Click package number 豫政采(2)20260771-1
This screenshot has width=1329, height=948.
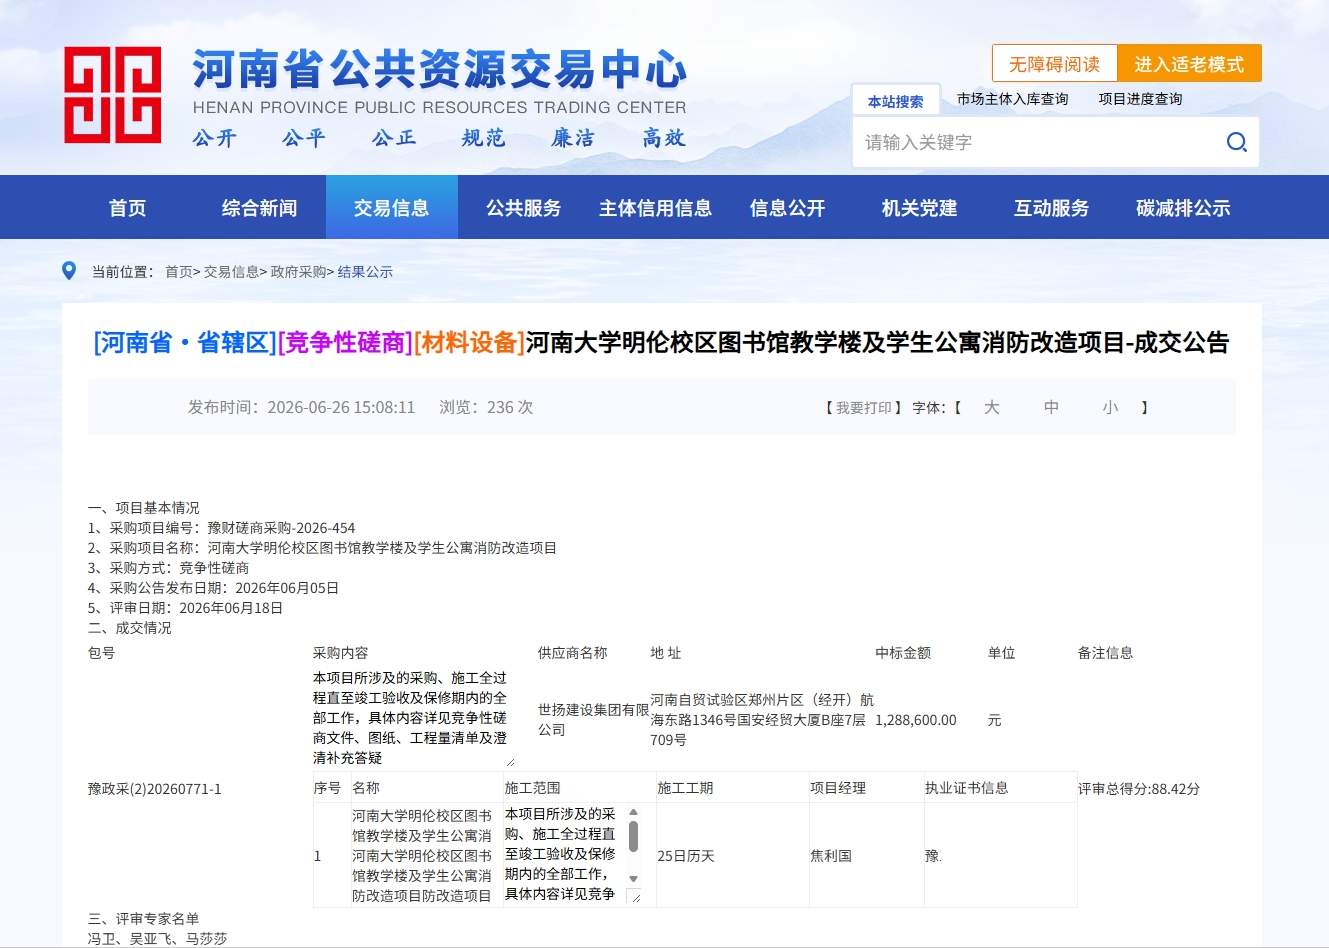pos(155,789)
